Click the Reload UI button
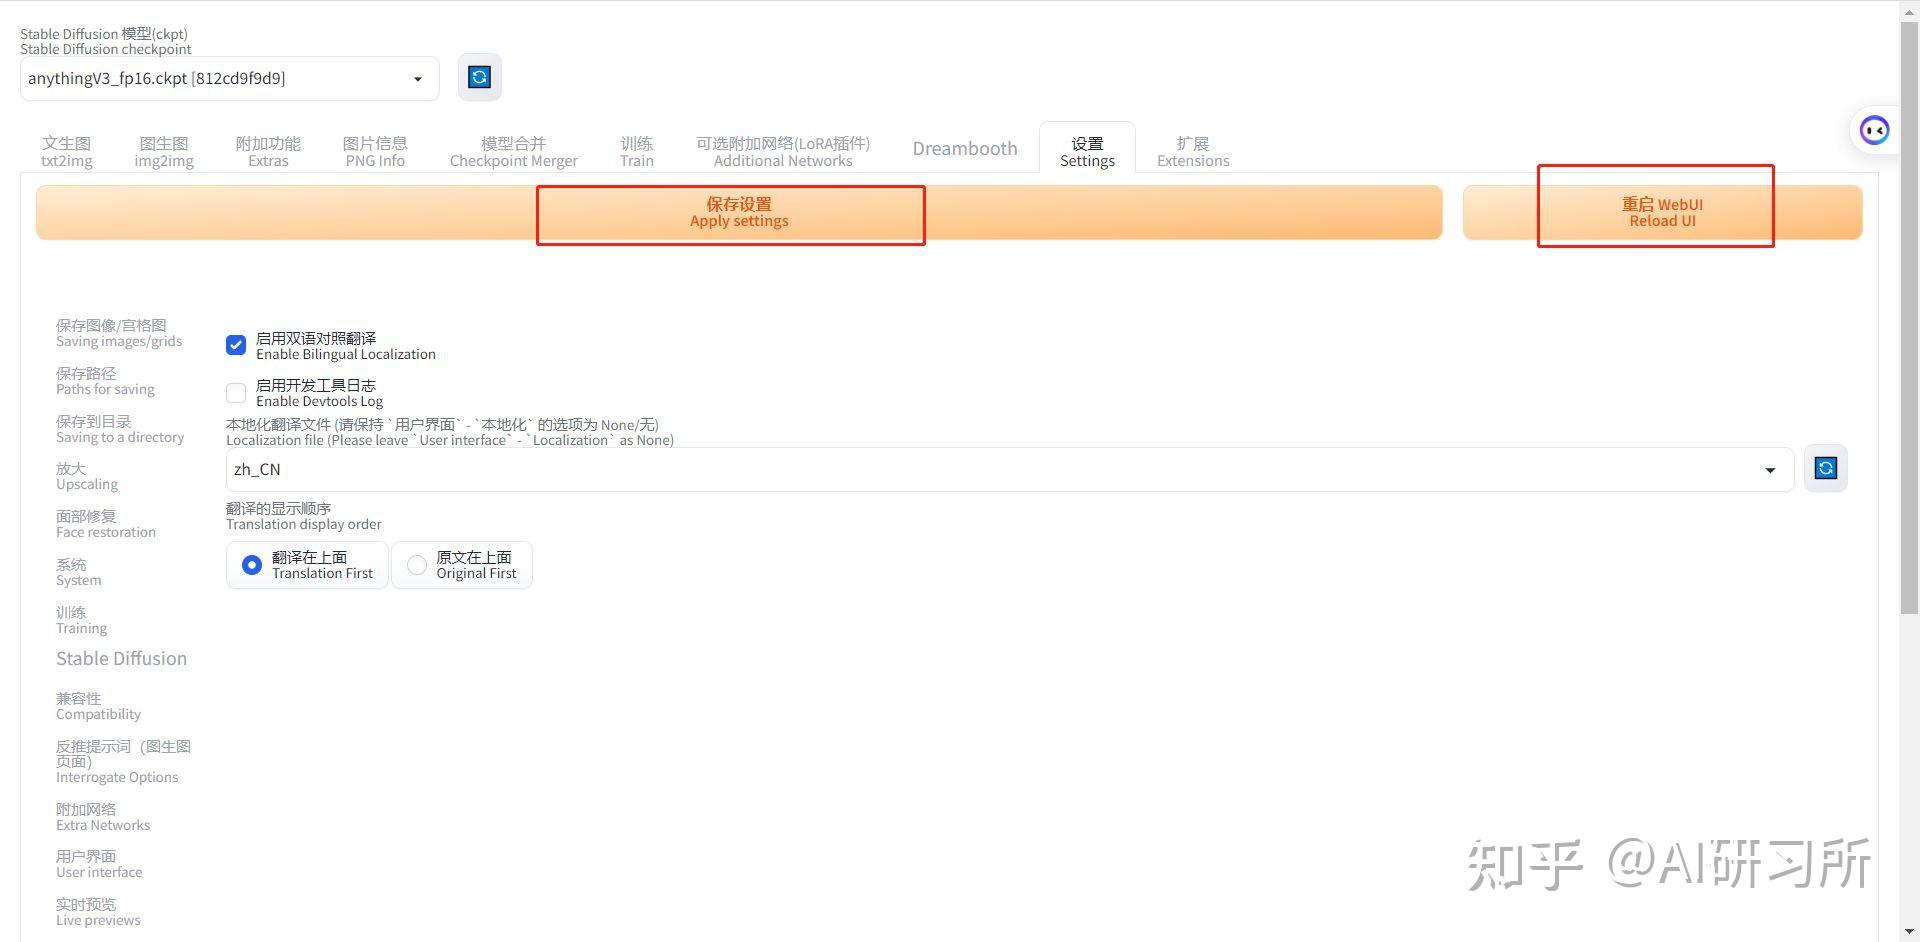The width and height of the screenshot is (1920, 942). pos(1662,212)
